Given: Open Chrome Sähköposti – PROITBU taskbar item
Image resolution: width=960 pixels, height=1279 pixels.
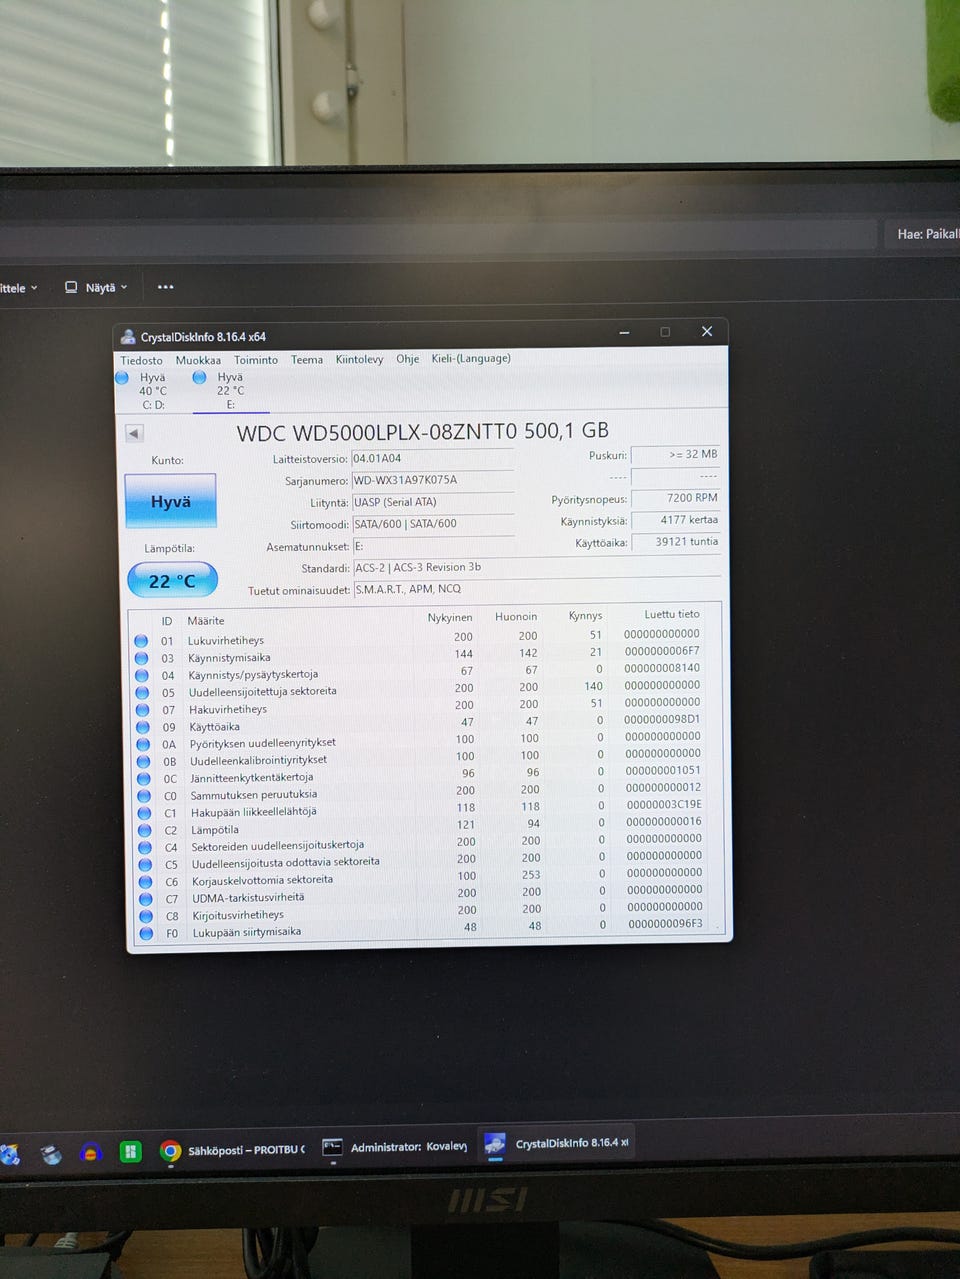Looking at the screenshot, I should [233, 1151].
